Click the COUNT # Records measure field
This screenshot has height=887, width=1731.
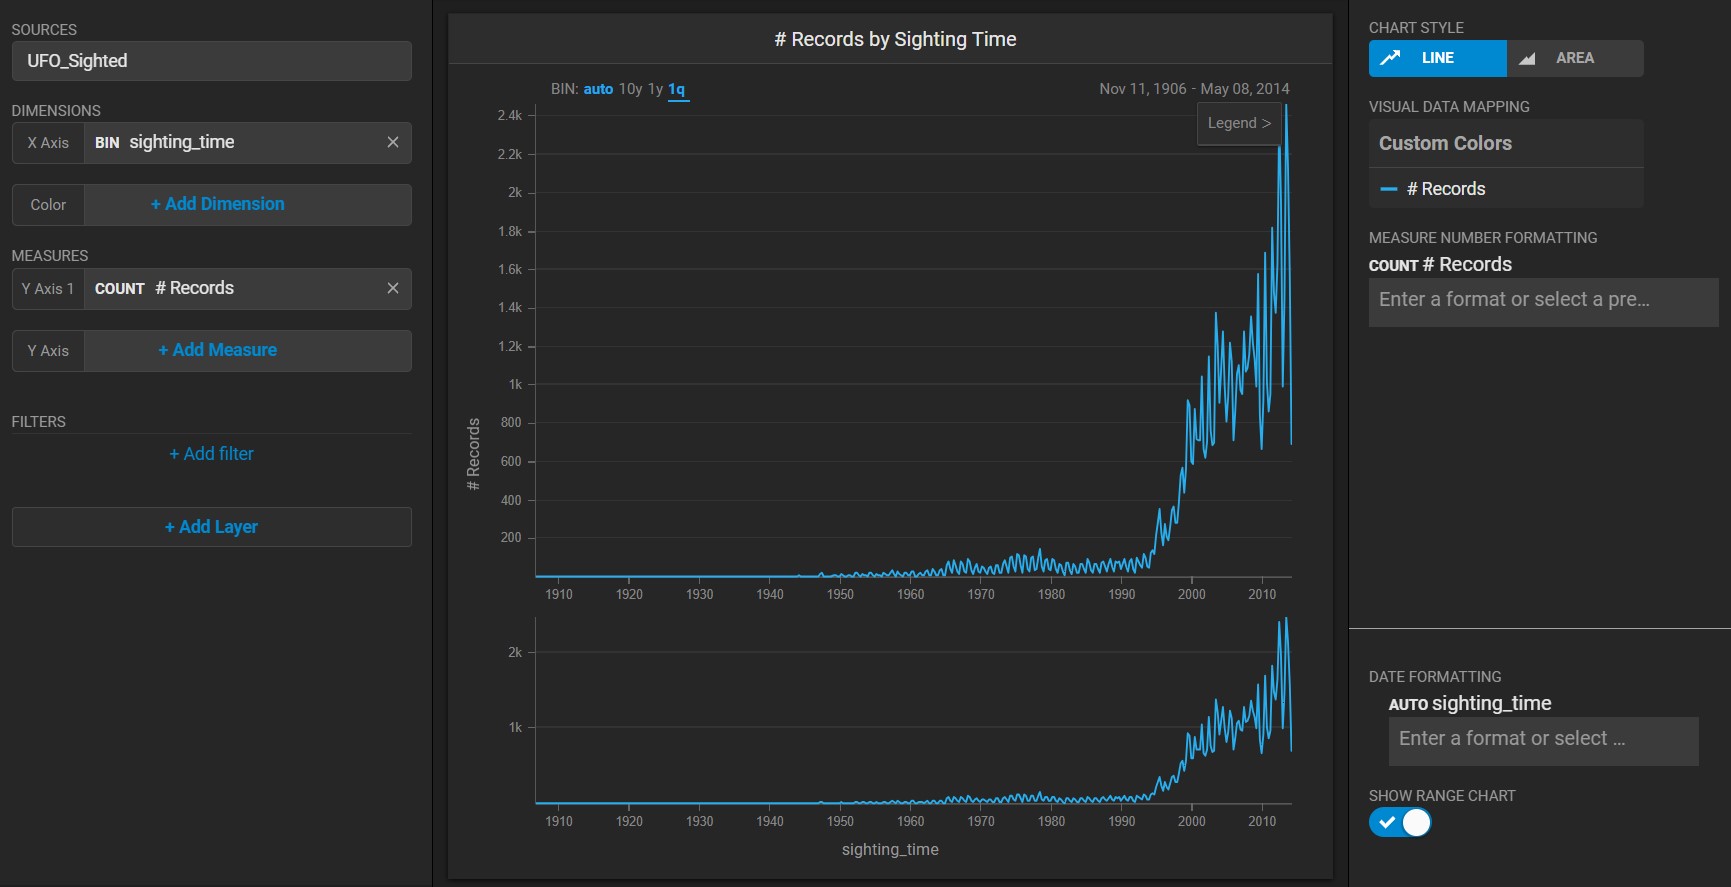tap(230, 289)
